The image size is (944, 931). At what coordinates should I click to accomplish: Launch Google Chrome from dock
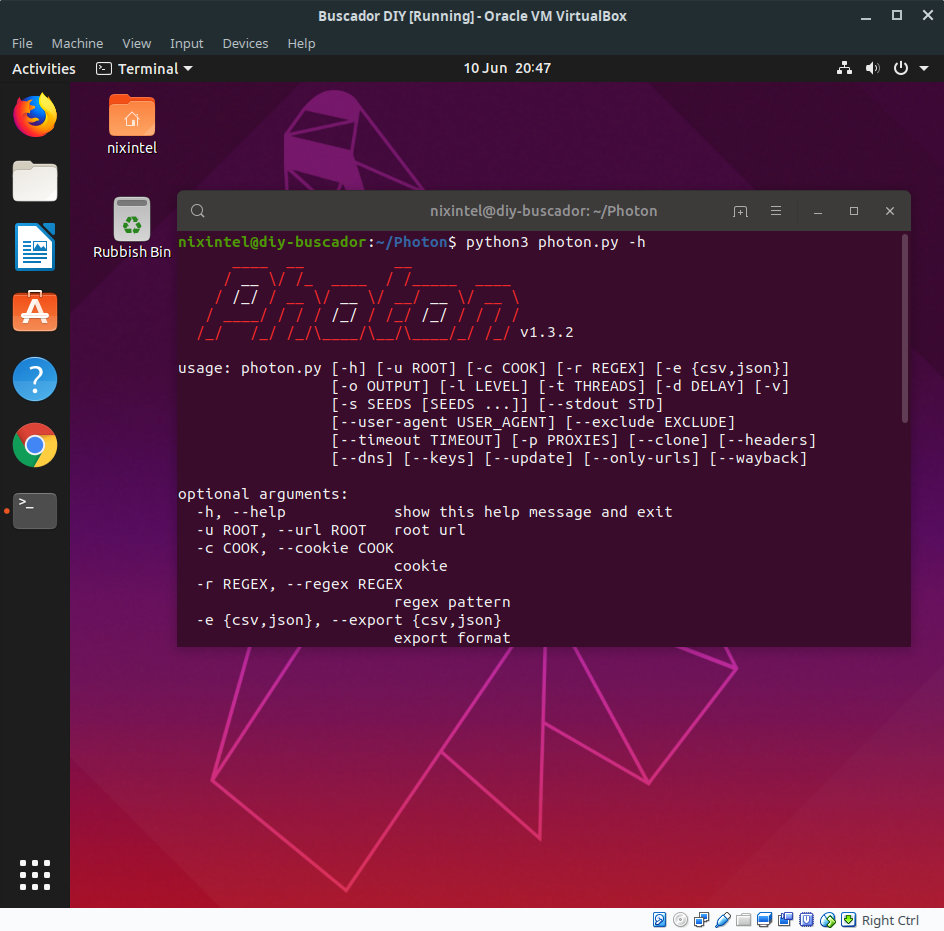point(35,445)
